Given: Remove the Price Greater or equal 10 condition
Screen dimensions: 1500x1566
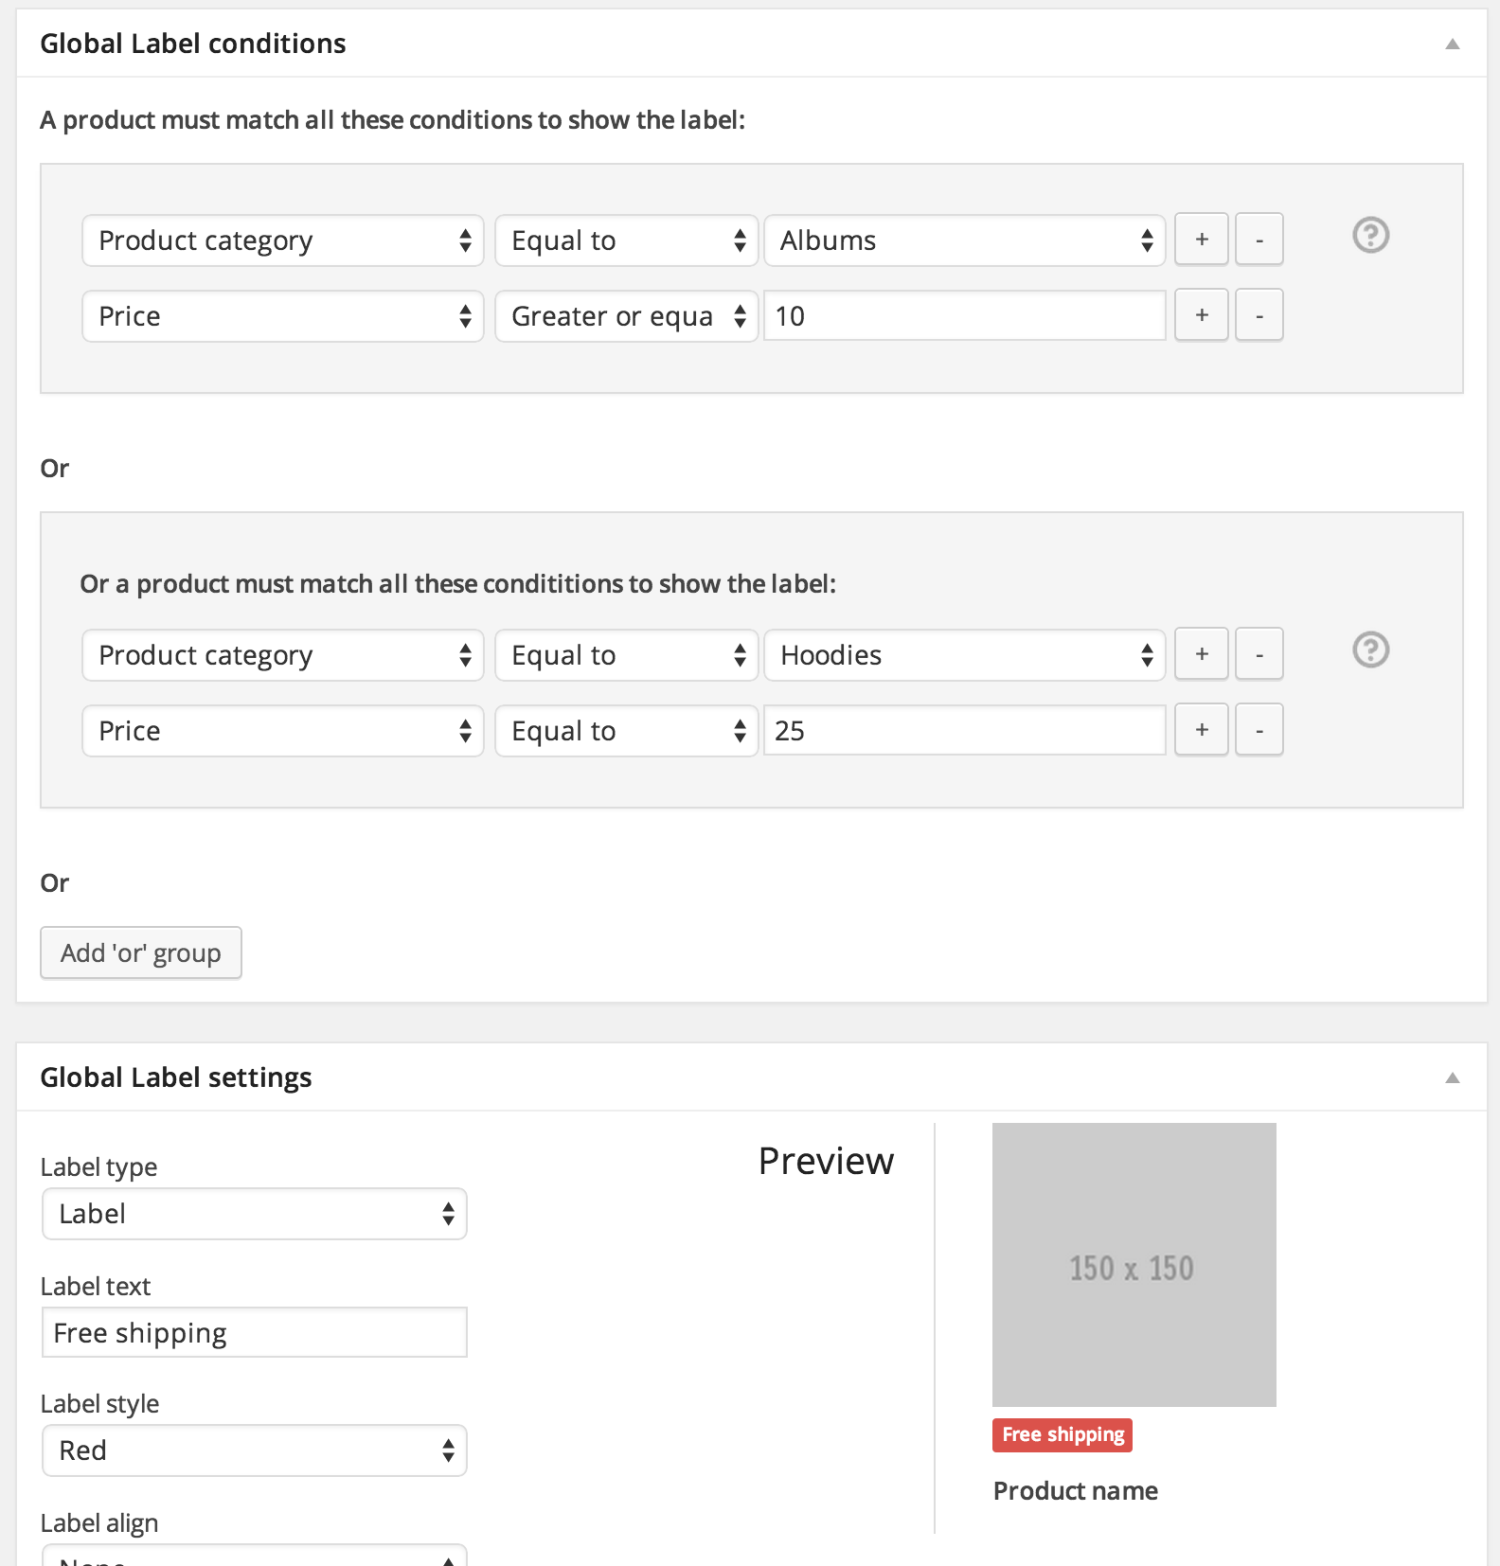Looking at the screenshot, I should [1259, 315].
